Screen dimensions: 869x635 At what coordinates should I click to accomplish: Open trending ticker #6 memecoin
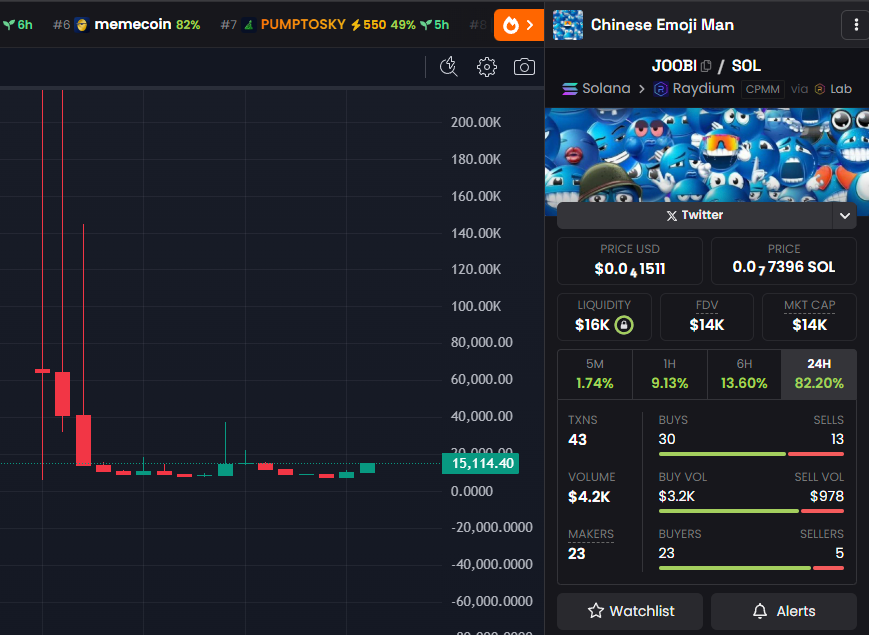click(x=127, y=25)
